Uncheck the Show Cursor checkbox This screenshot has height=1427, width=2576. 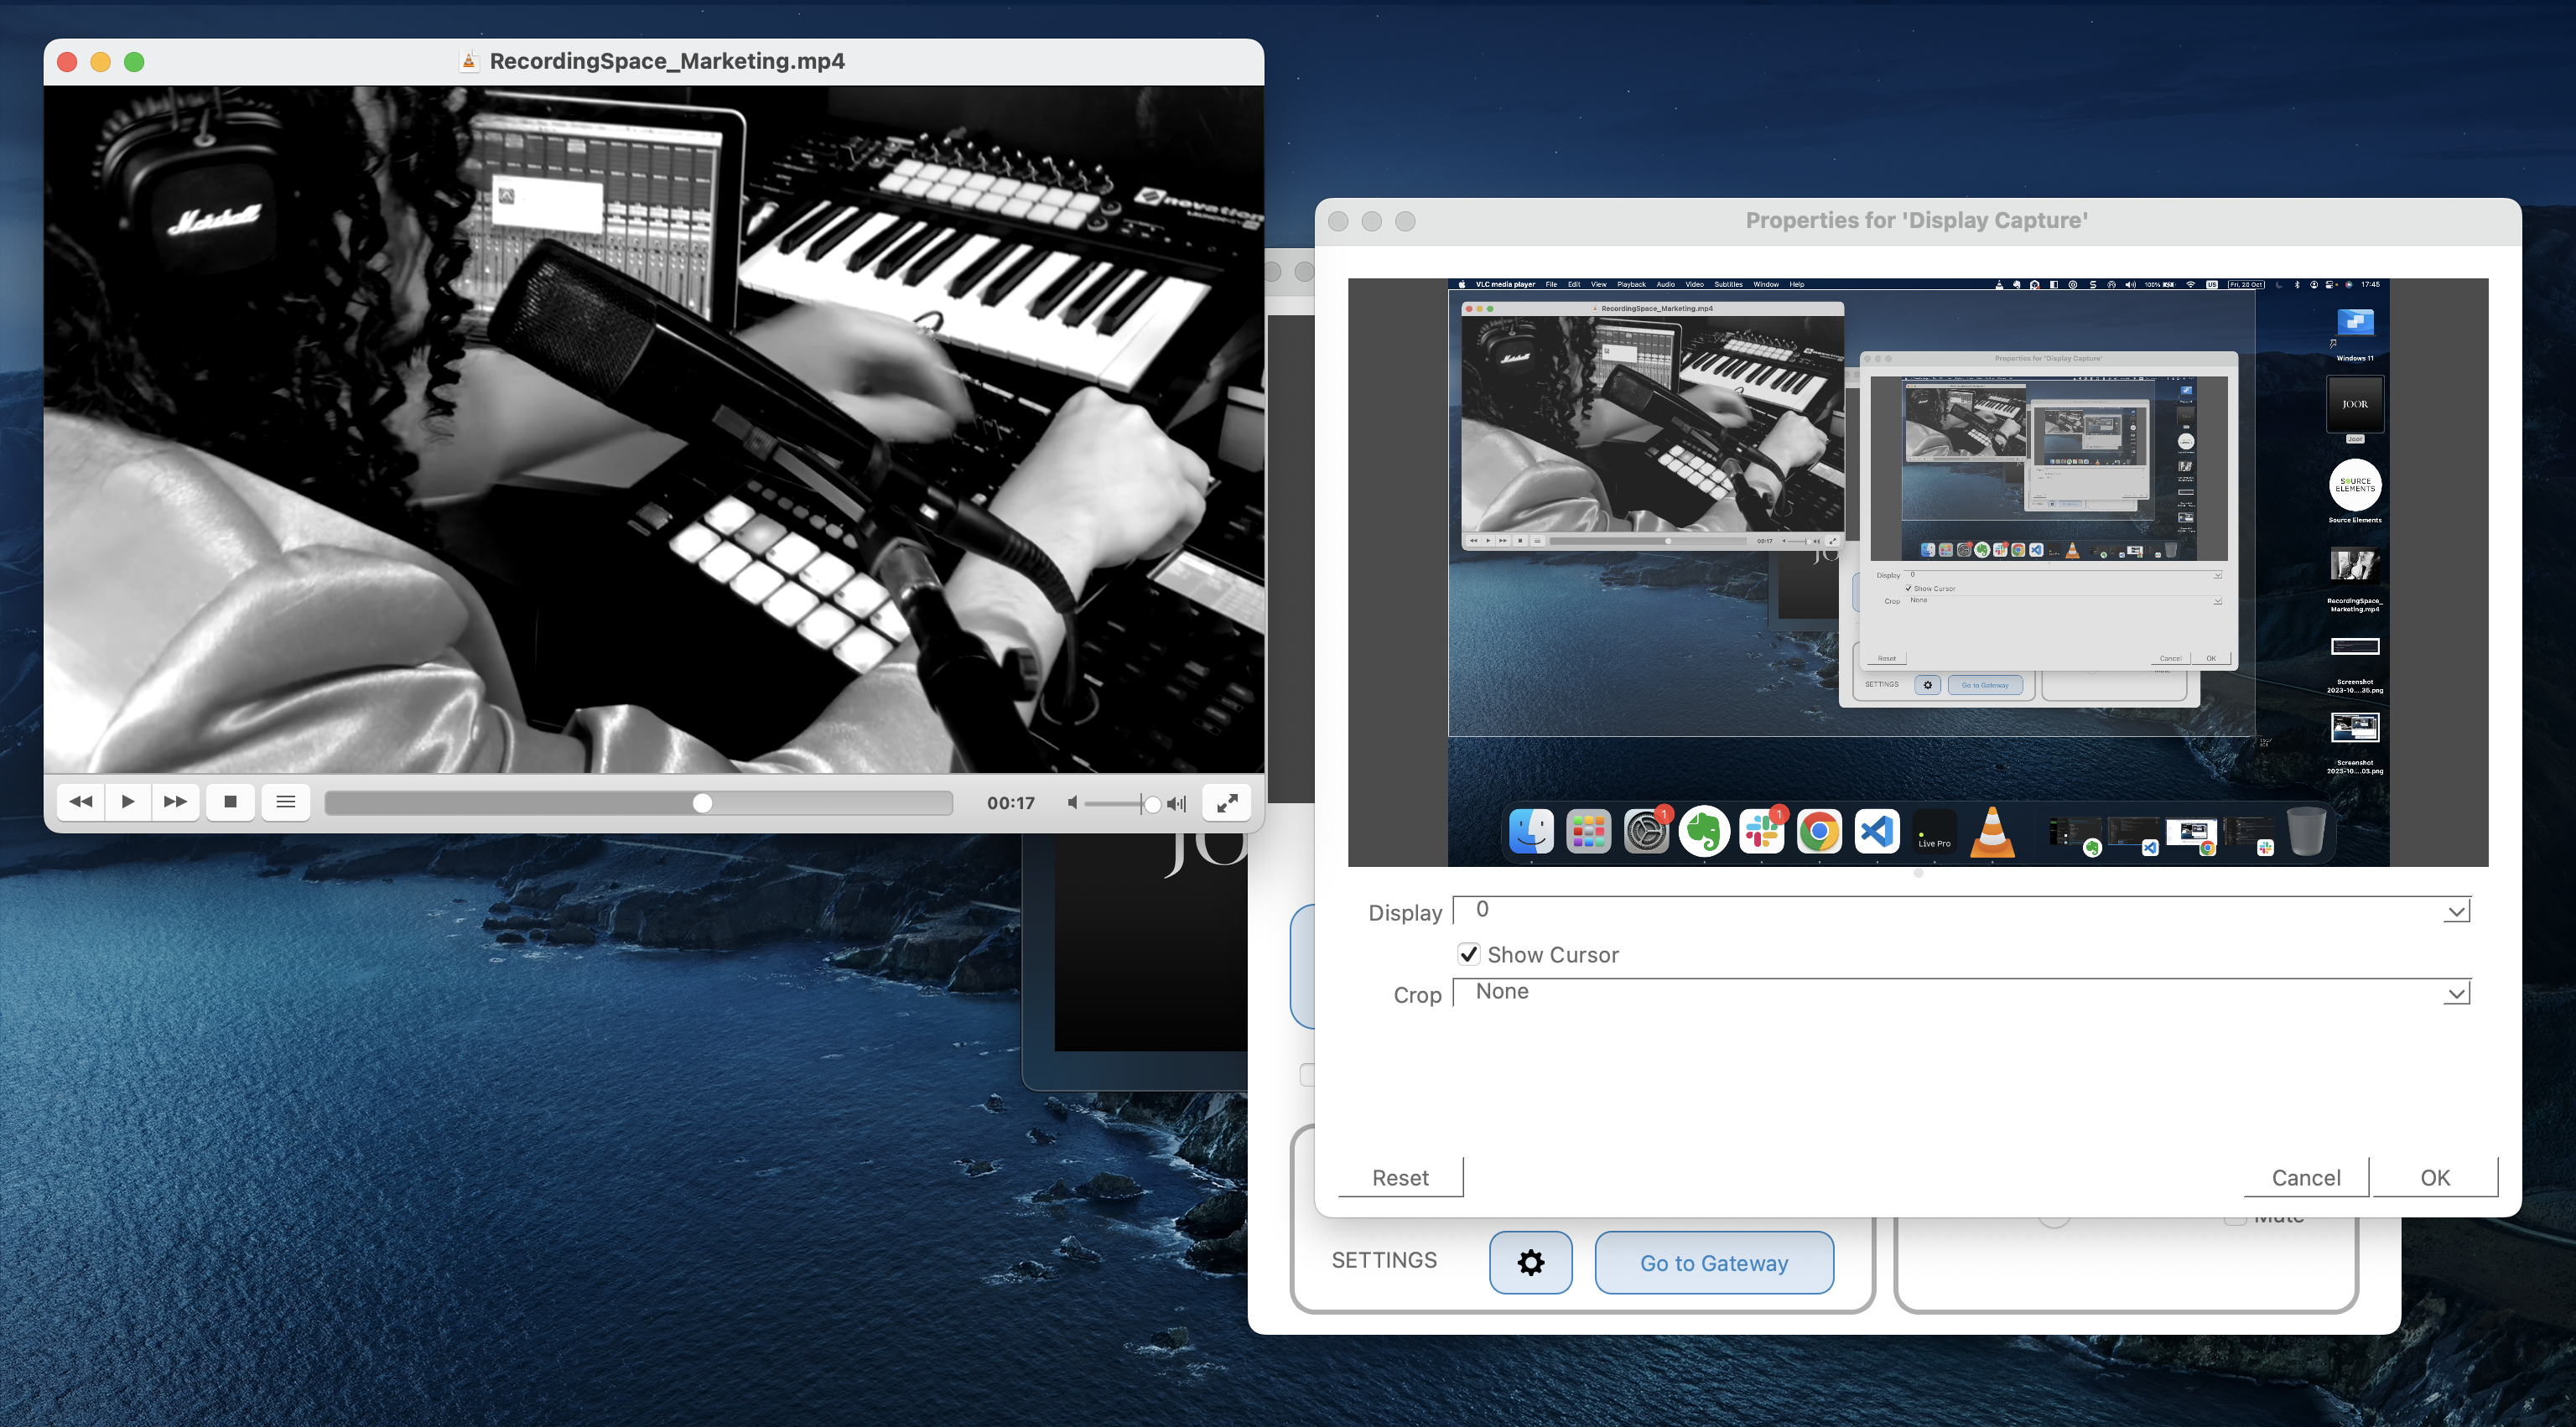pos(1468,954)
